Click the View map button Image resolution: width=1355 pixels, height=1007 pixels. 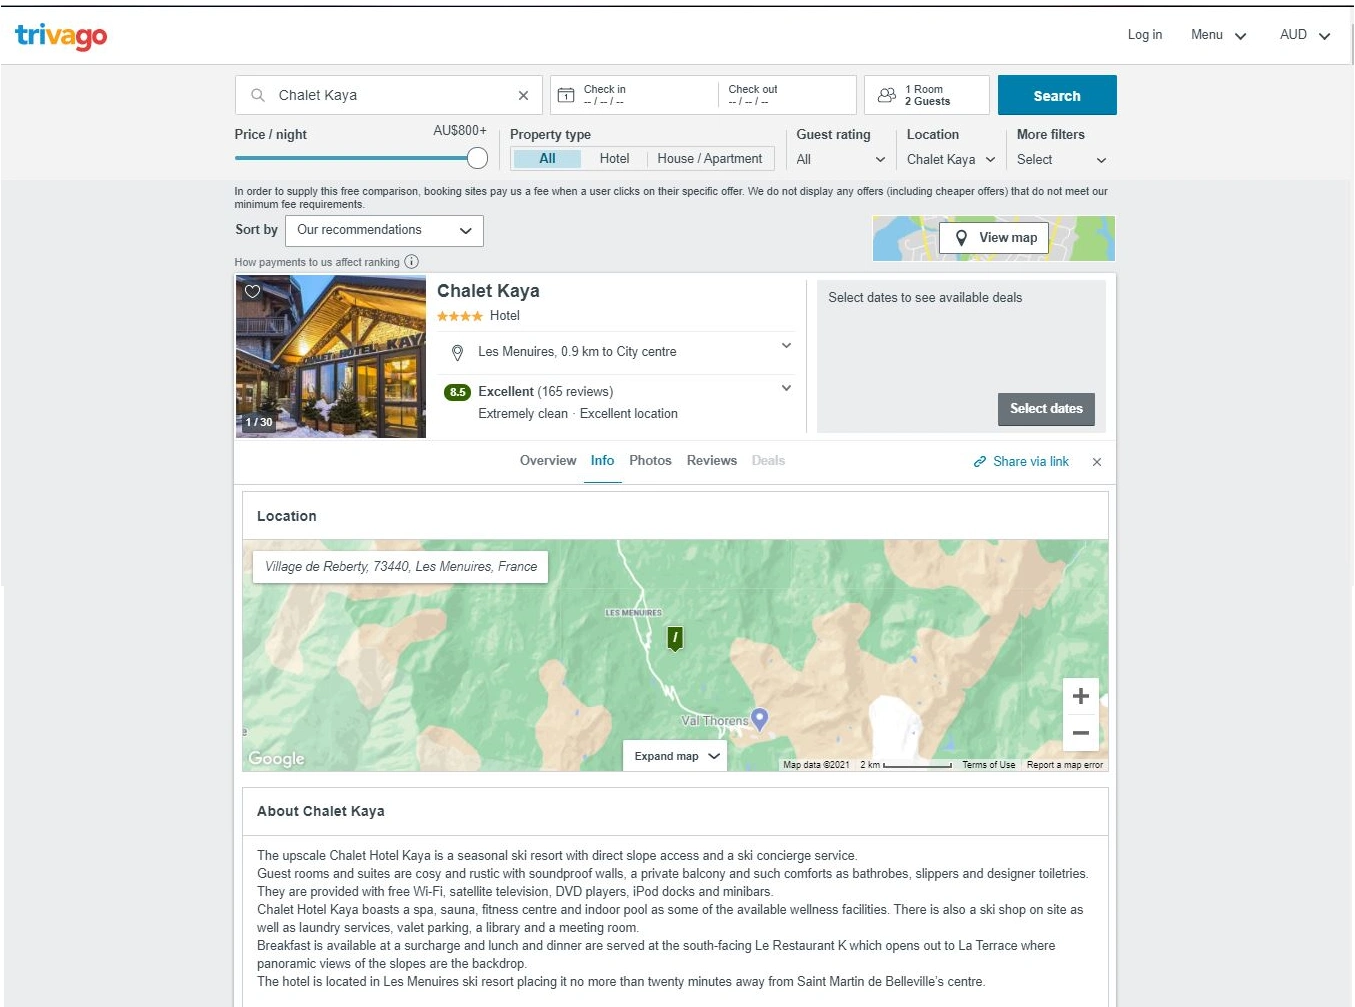click(x=994, y=238)
